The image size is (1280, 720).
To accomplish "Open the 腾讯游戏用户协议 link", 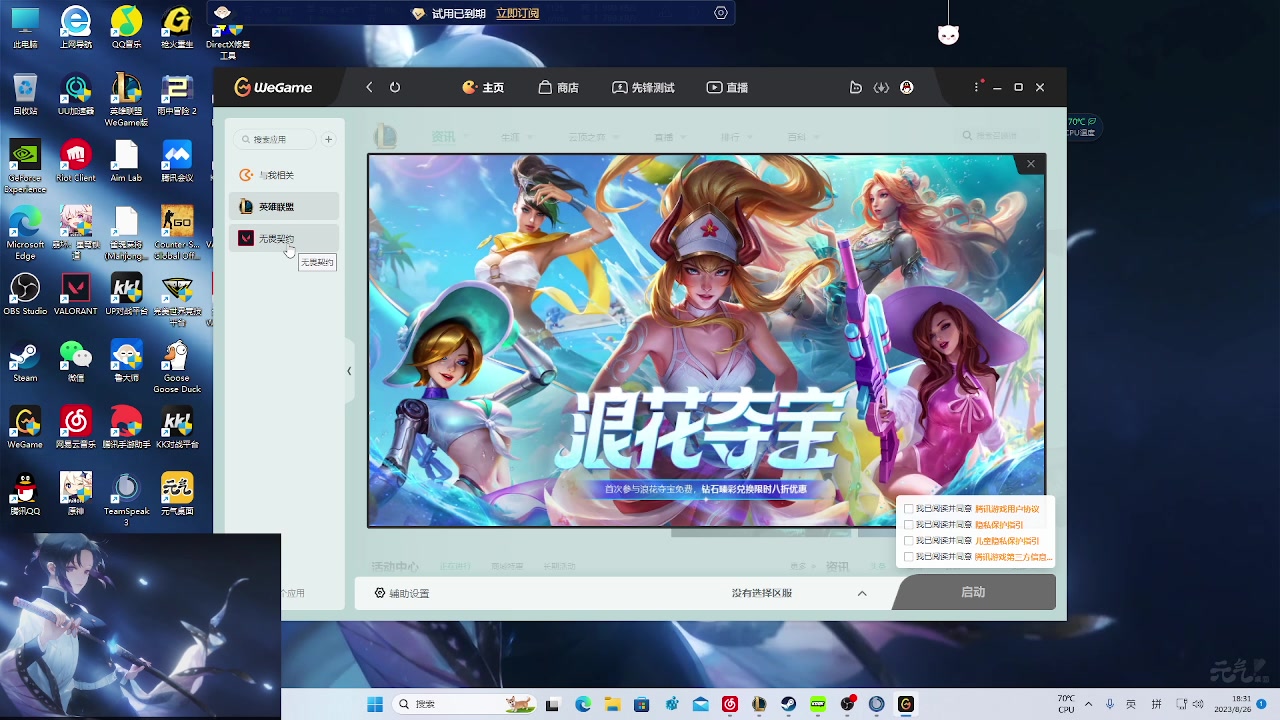I will click(1007, 509).
